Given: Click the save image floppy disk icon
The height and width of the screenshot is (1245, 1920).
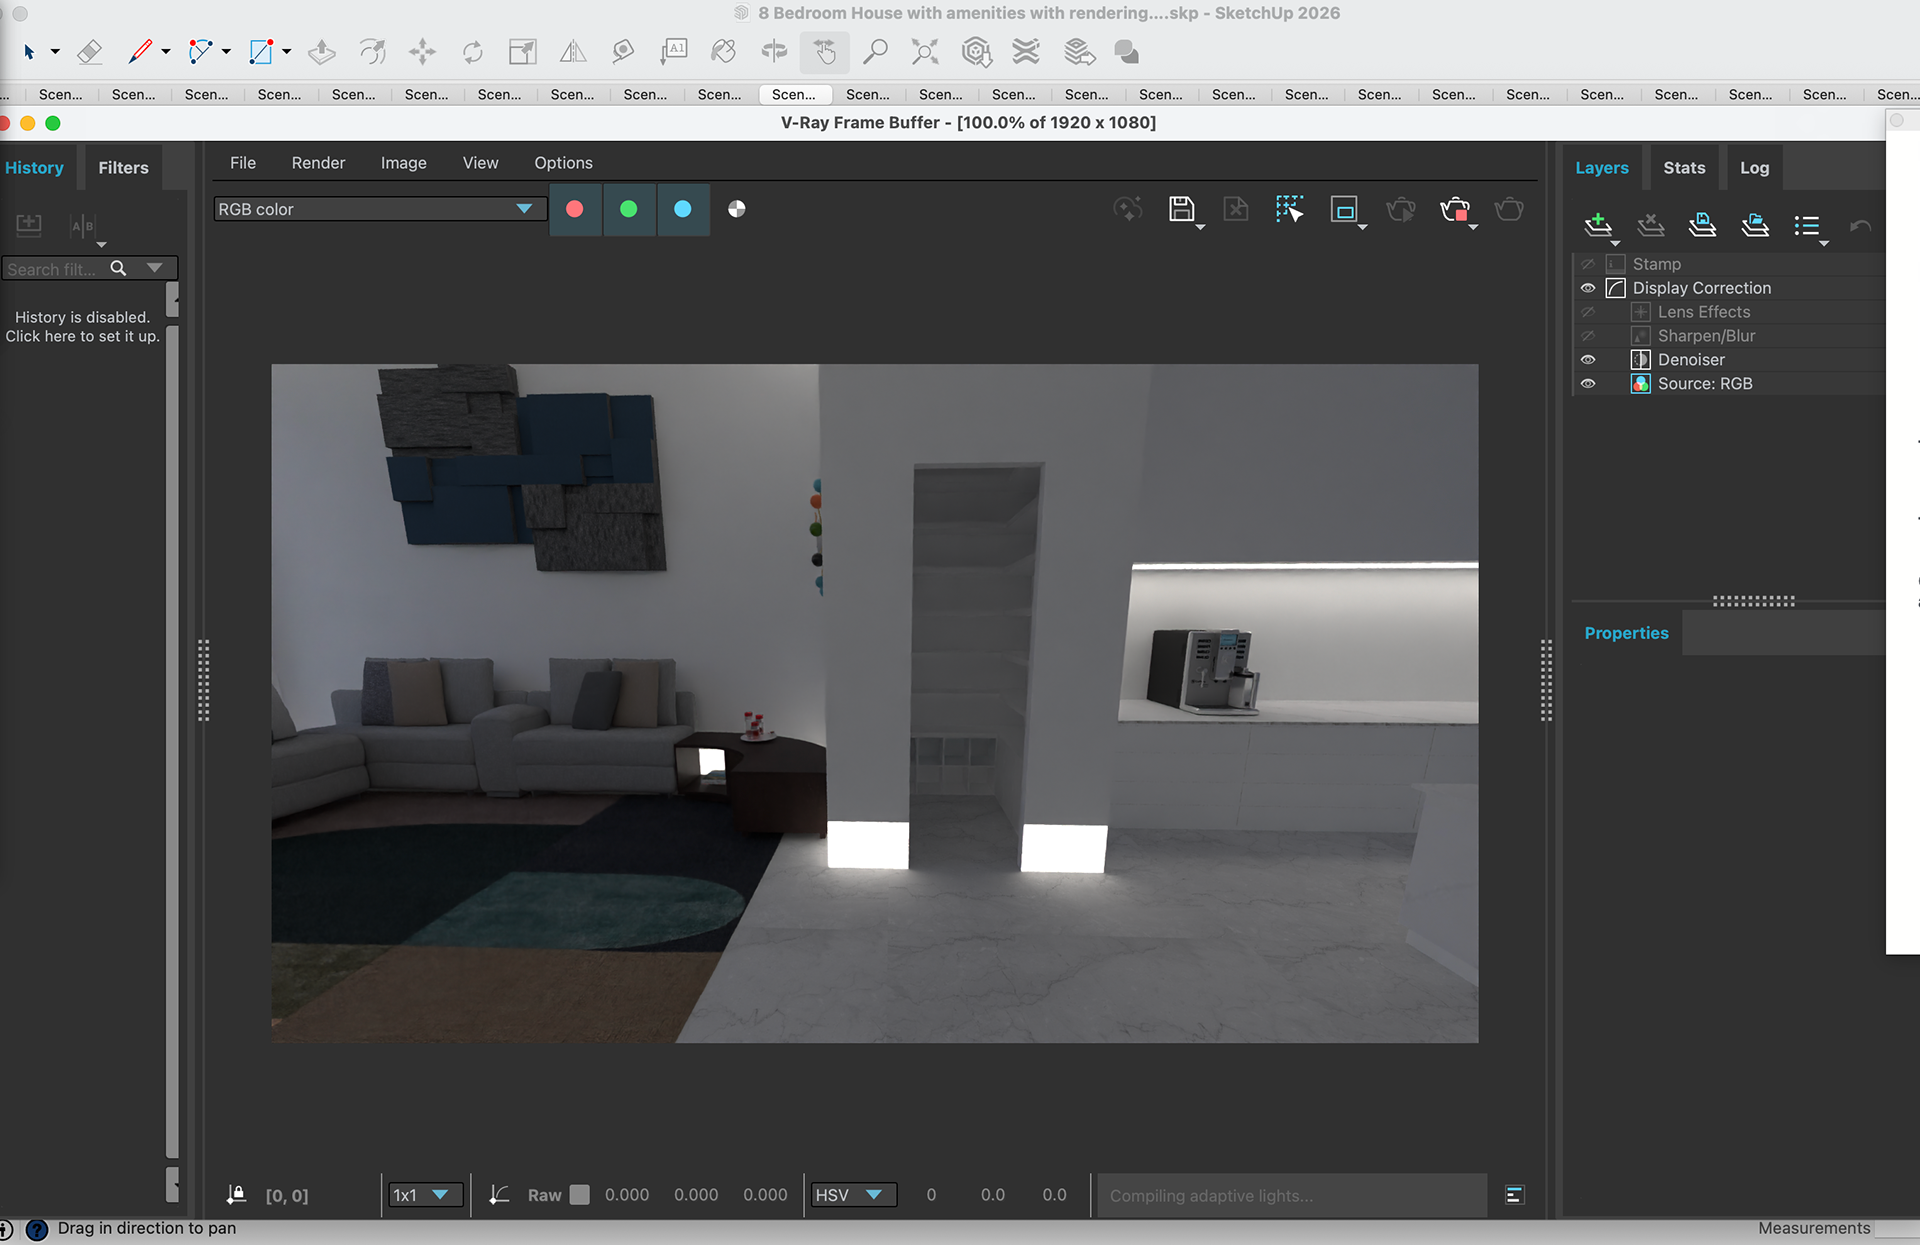Looking at the screenshot, I should point(1181,209).
